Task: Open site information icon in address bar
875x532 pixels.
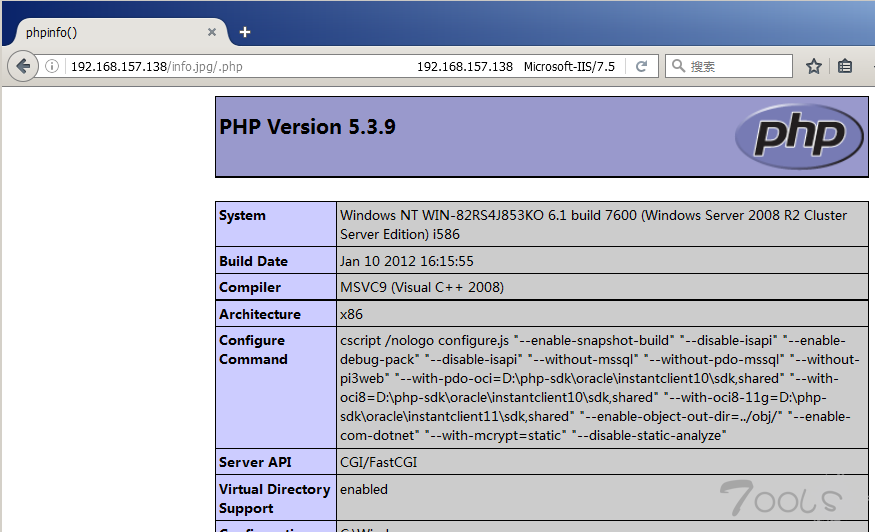Action: (x=52, y=66)
